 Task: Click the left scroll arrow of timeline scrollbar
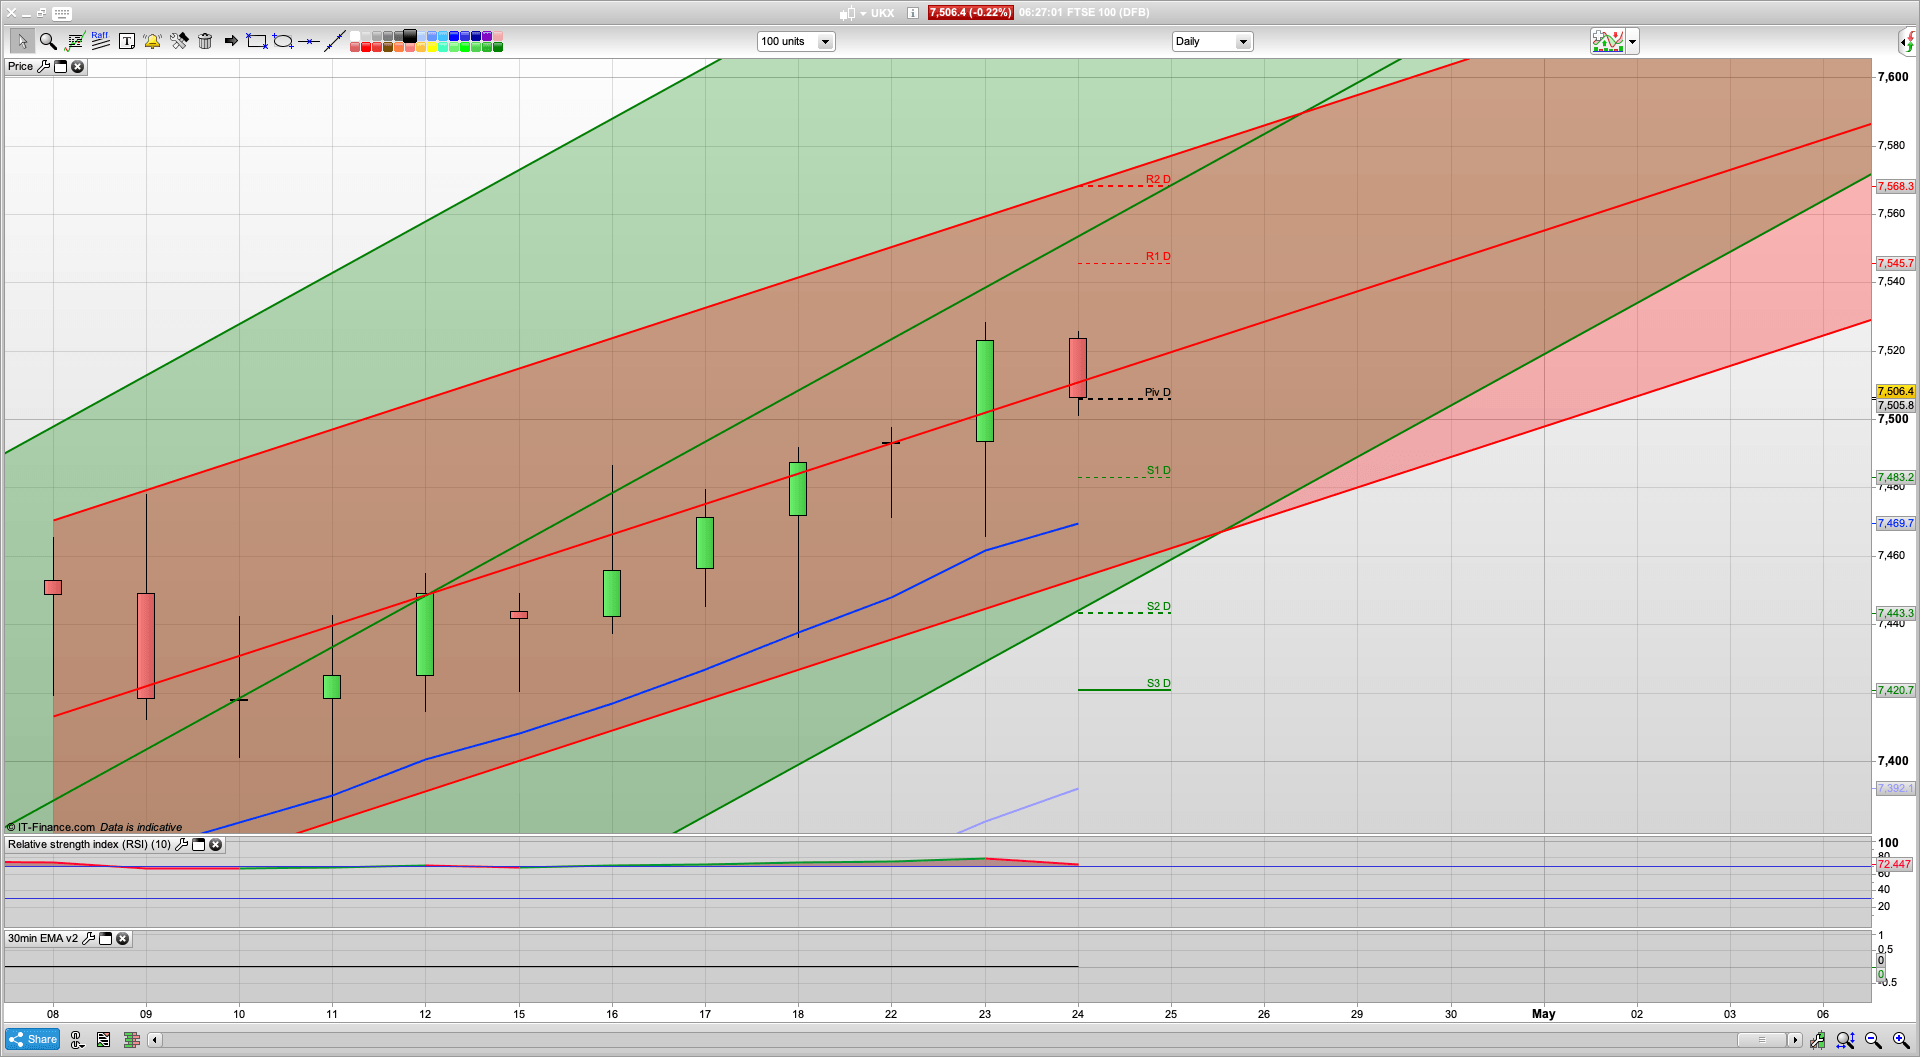click(155, 1040)
